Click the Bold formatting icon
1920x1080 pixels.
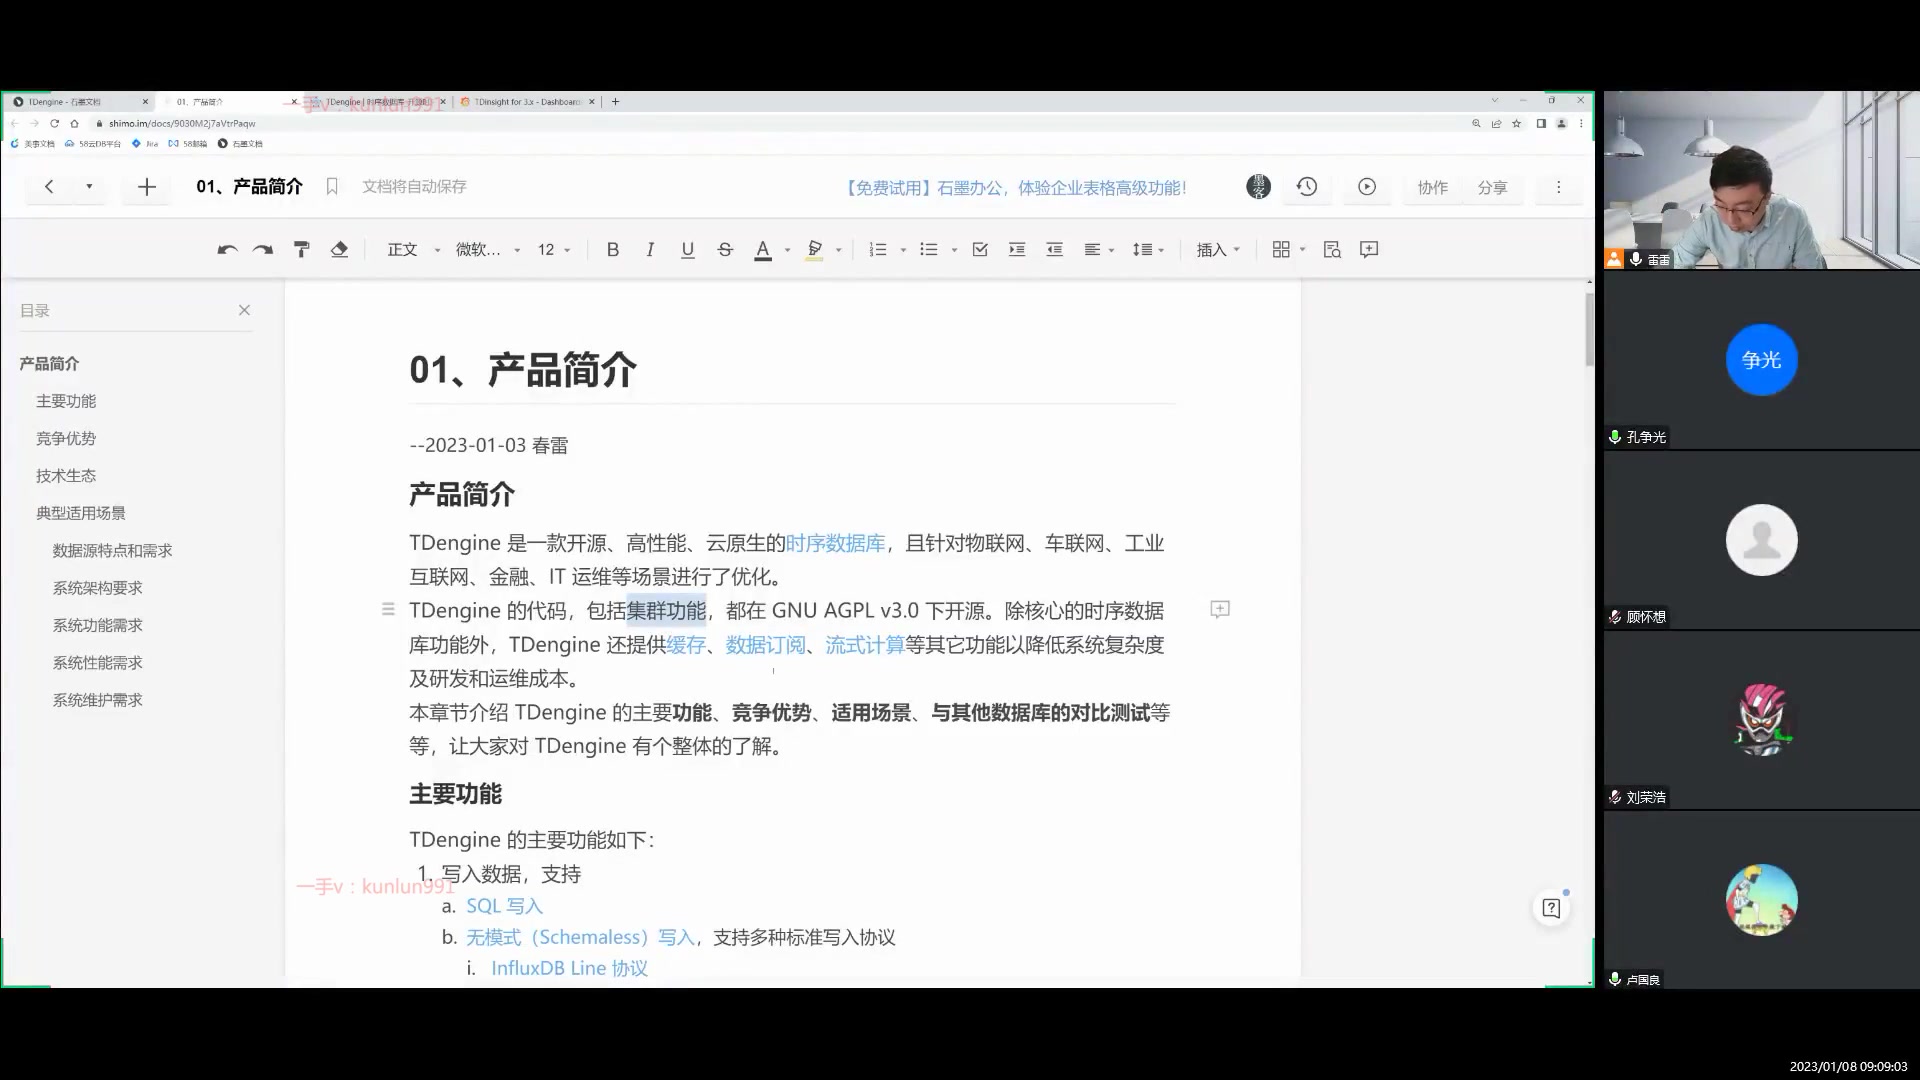pyautogui.click(x=611, y=249)
